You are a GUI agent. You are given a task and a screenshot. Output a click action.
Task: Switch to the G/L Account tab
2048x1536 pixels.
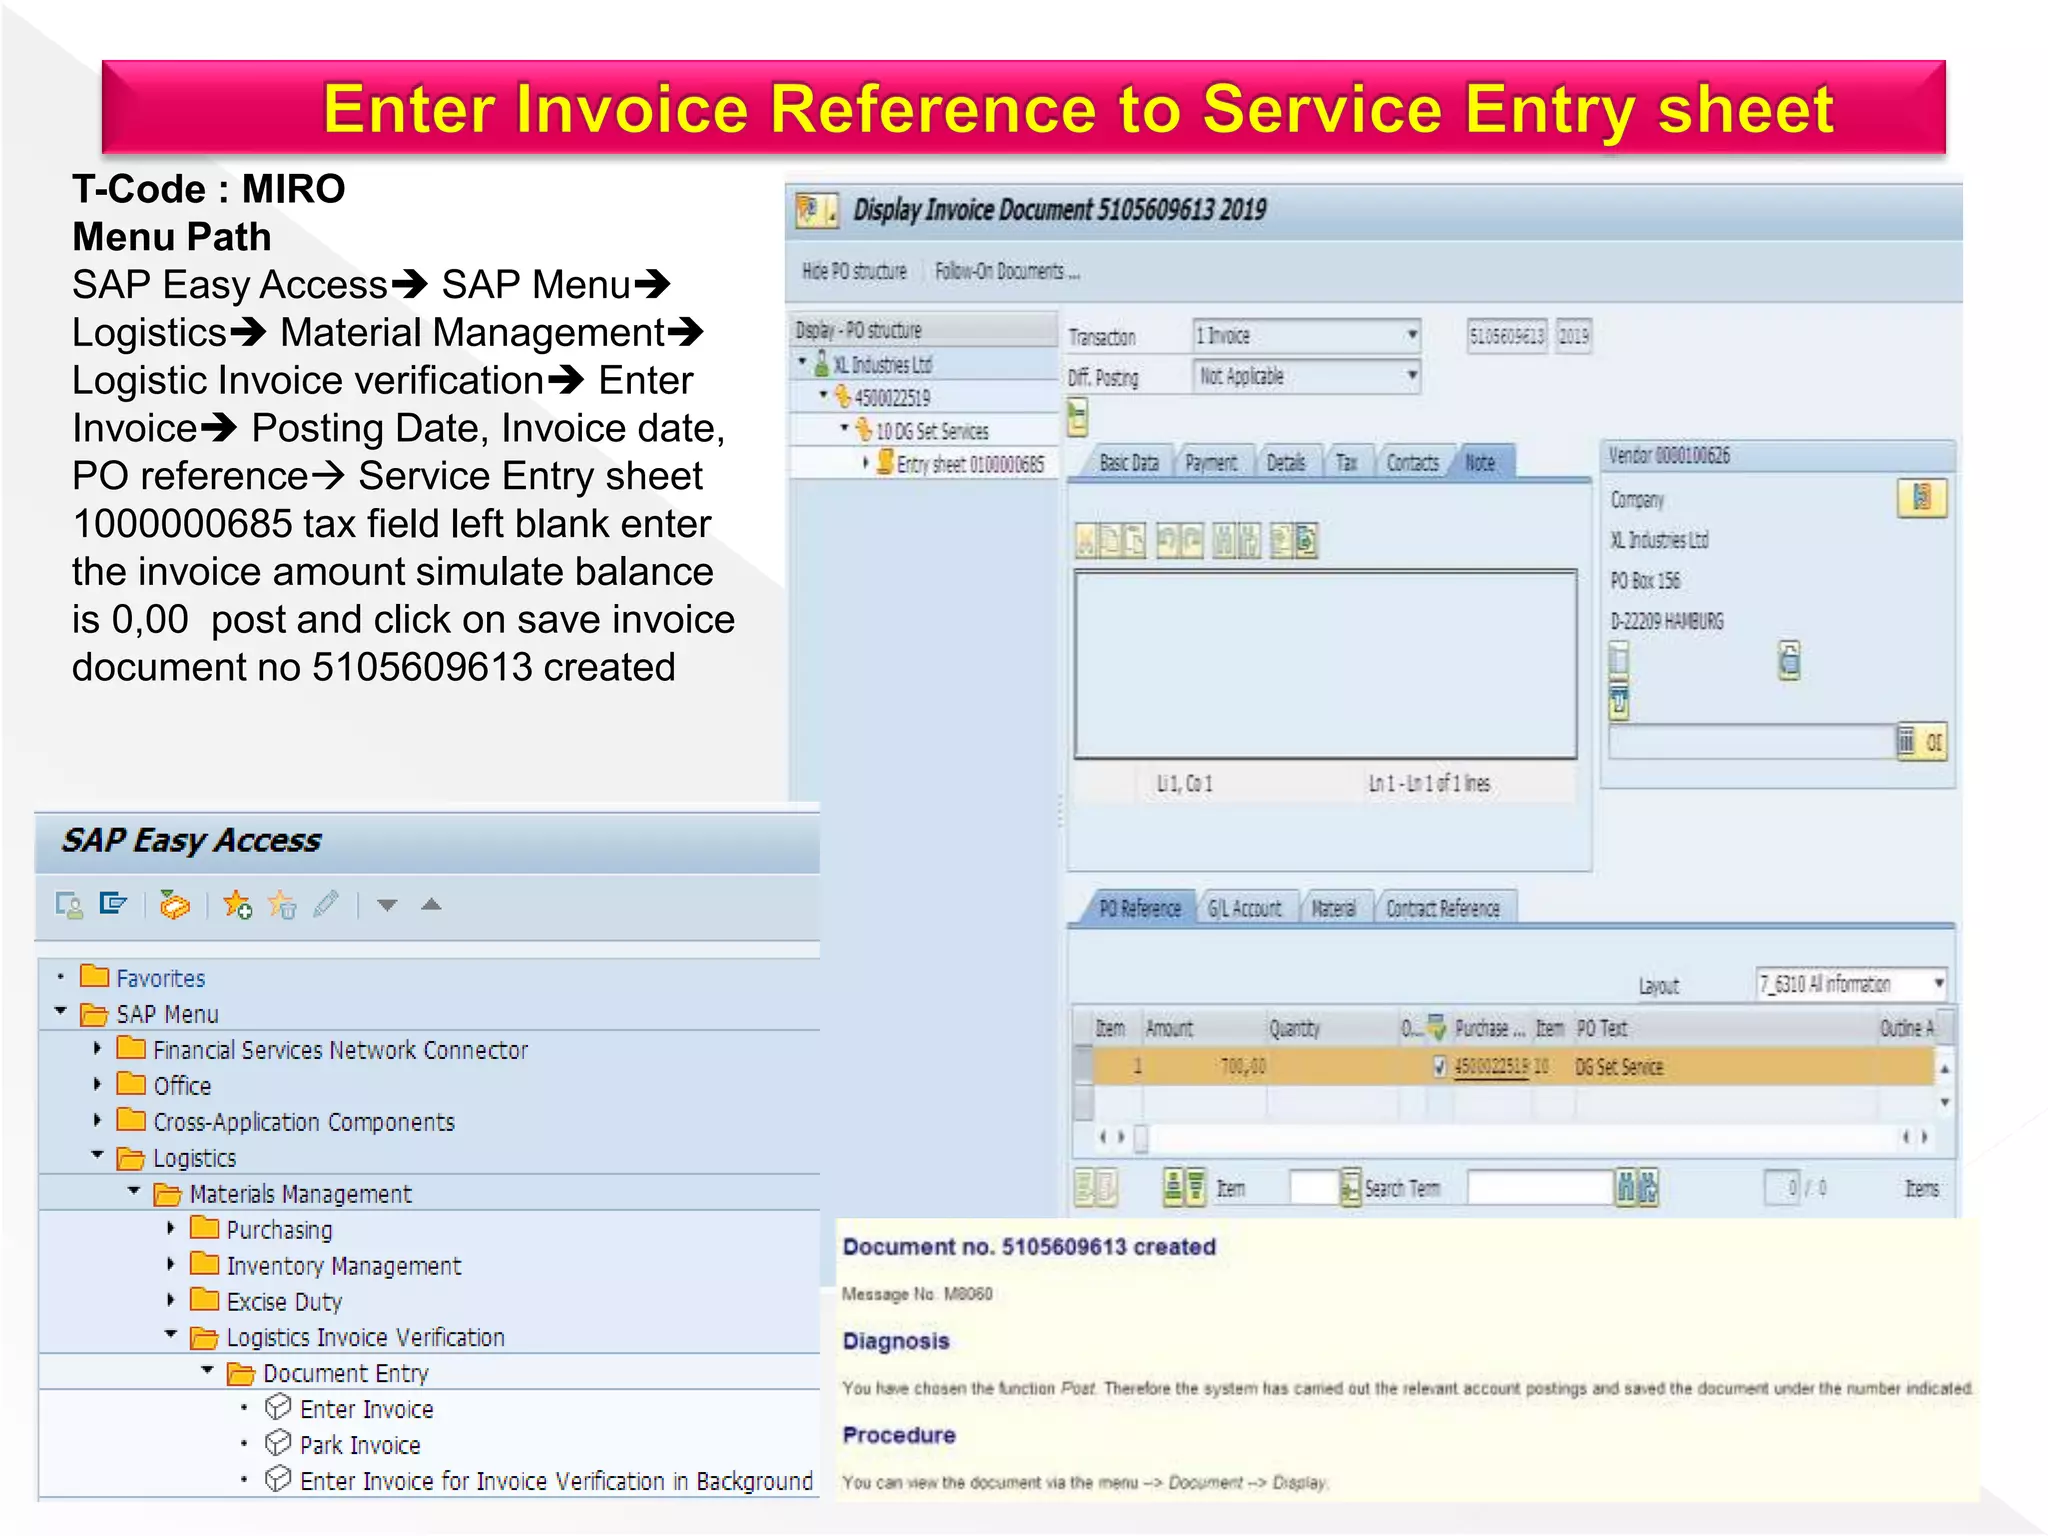click(x=1245, y=908)
